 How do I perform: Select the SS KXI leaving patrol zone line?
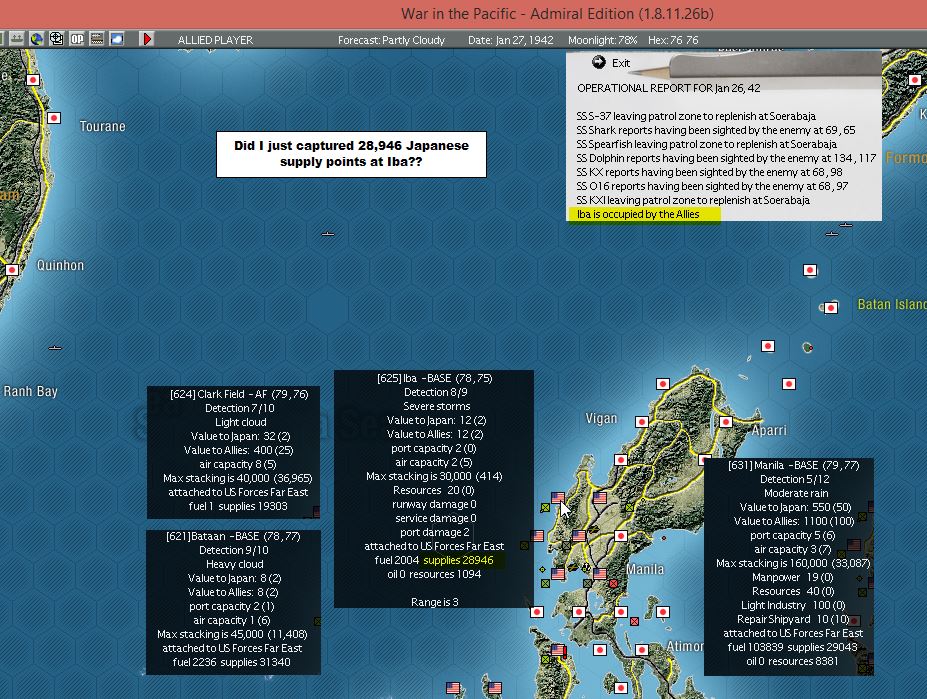(x=693, y=200)
